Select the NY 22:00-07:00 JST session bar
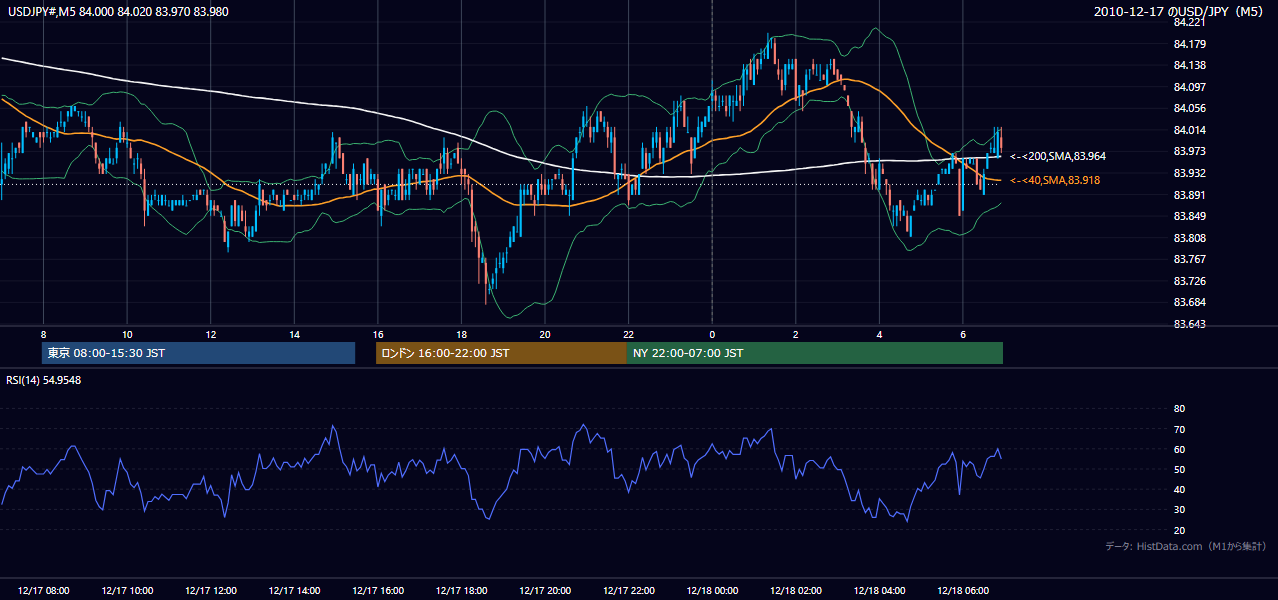This screenshot has width=1278, height=600. click(x=815, y=353)
